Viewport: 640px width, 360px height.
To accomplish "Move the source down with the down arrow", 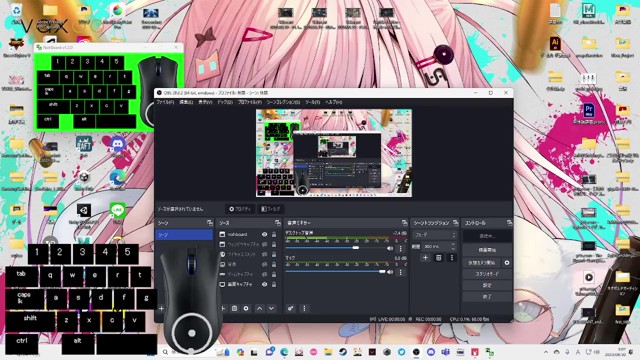I will pos(271,309).
